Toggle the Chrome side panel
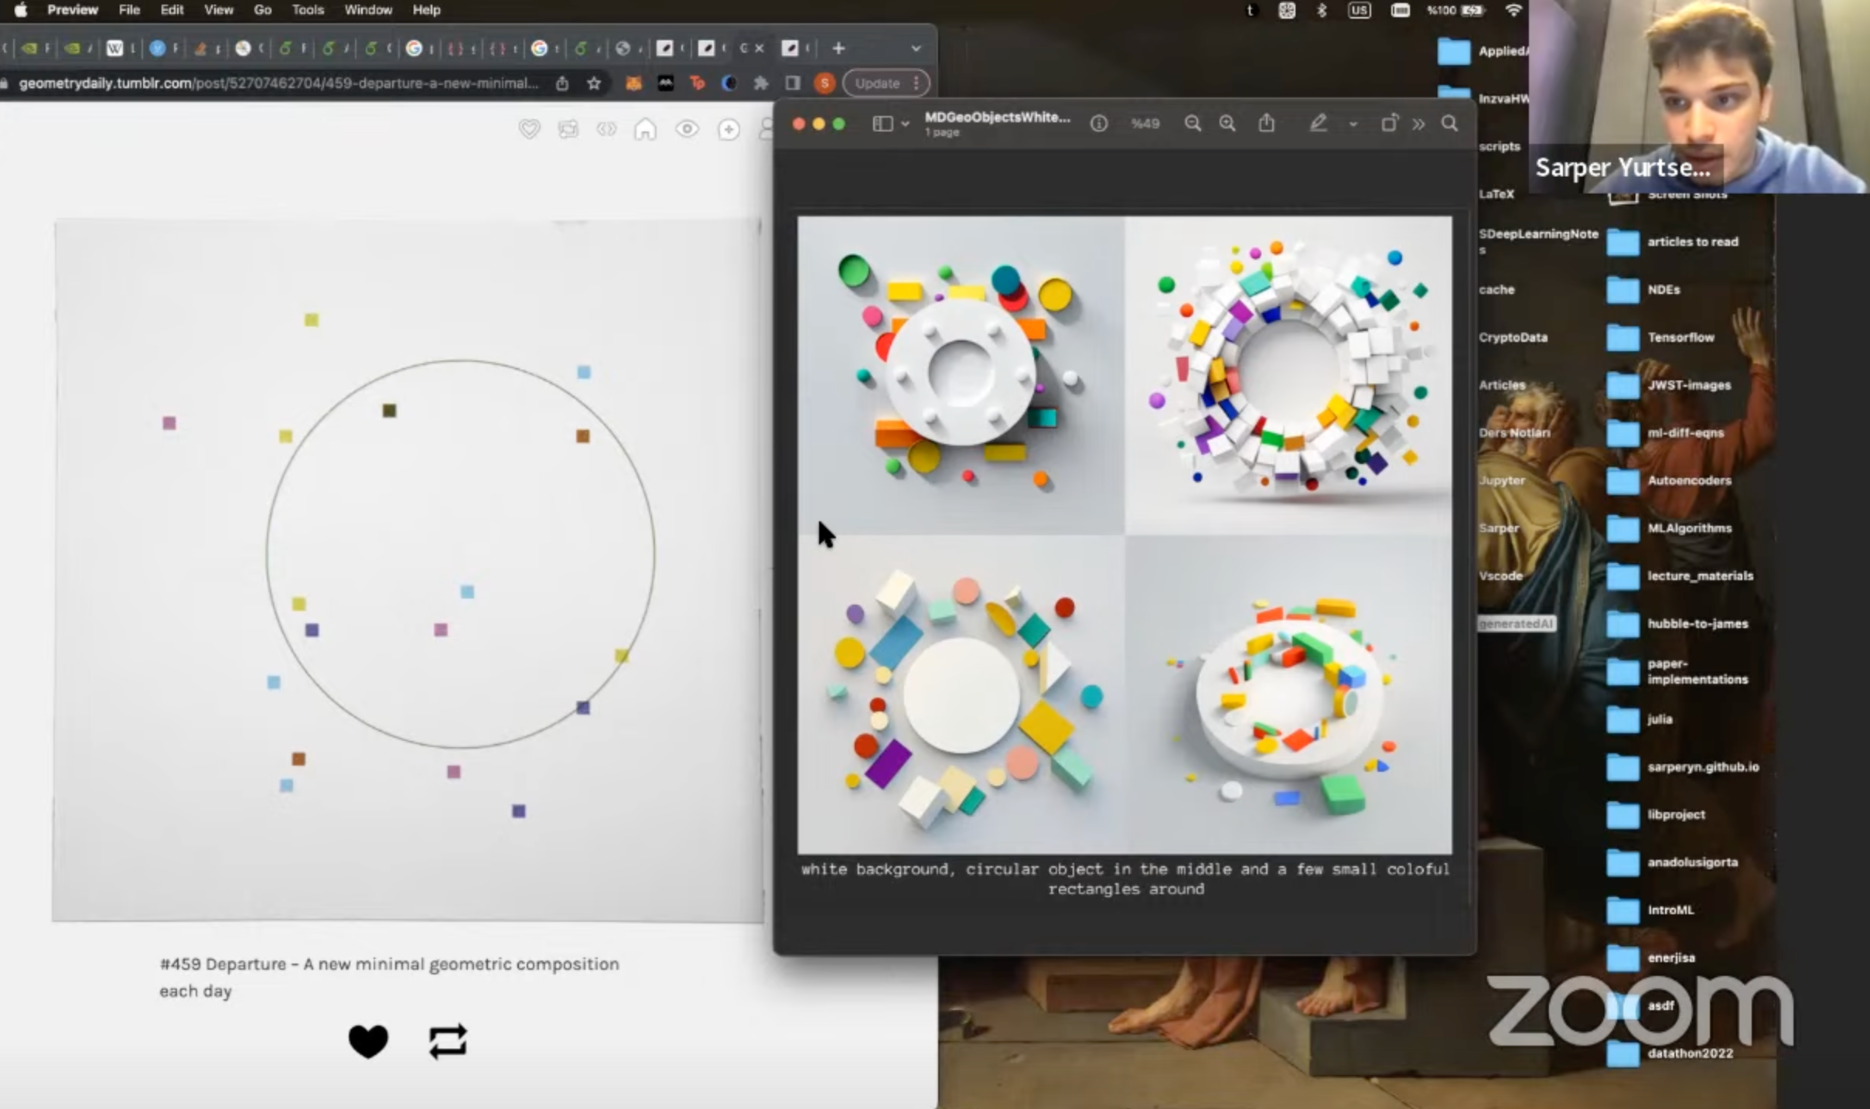This screenshot has width=1870, height=1109. point(793,84)
